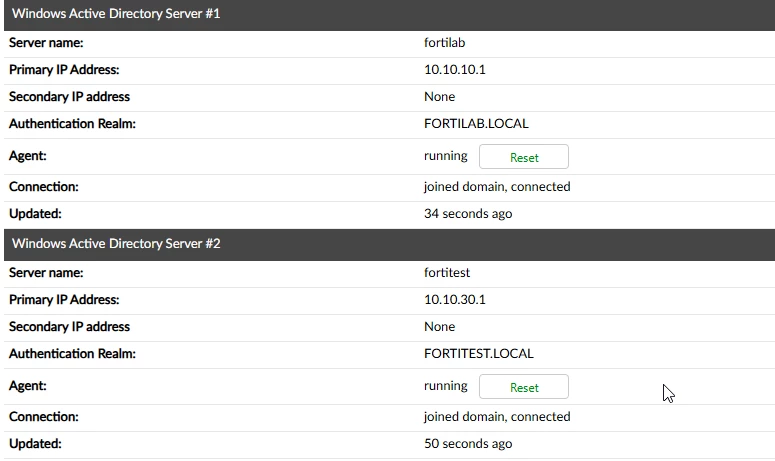
Task: Click the Updated label under Server #2
Action: [35, 443]
